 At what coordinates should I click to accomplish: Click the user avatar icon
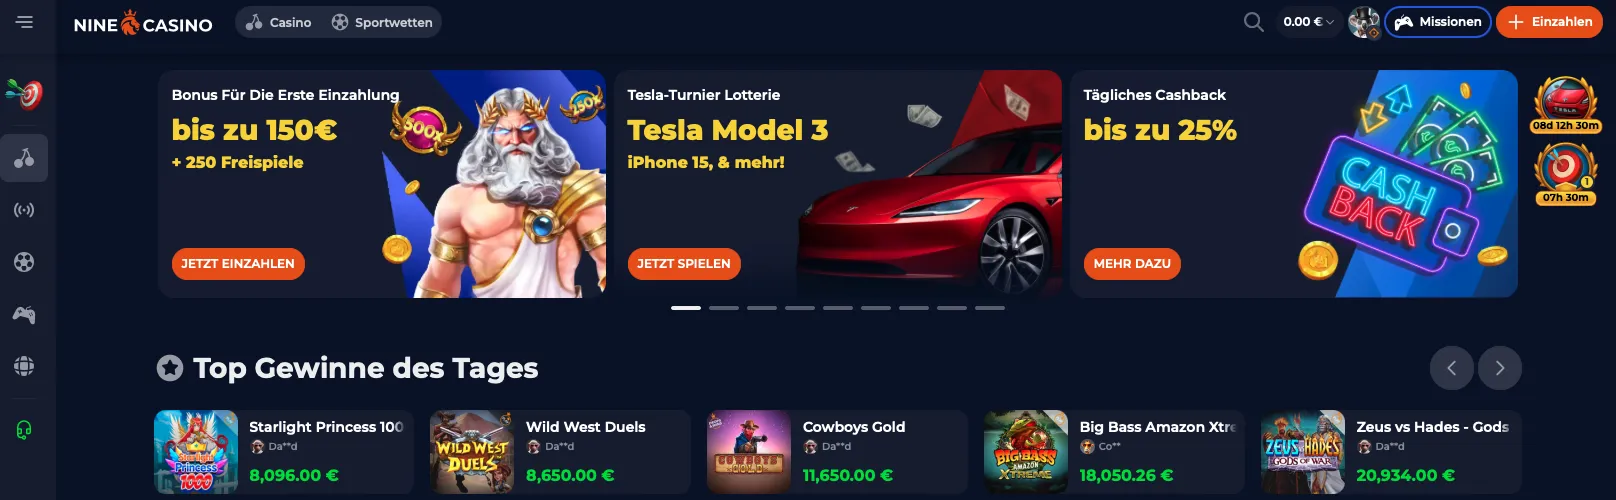coord(1363,22)
